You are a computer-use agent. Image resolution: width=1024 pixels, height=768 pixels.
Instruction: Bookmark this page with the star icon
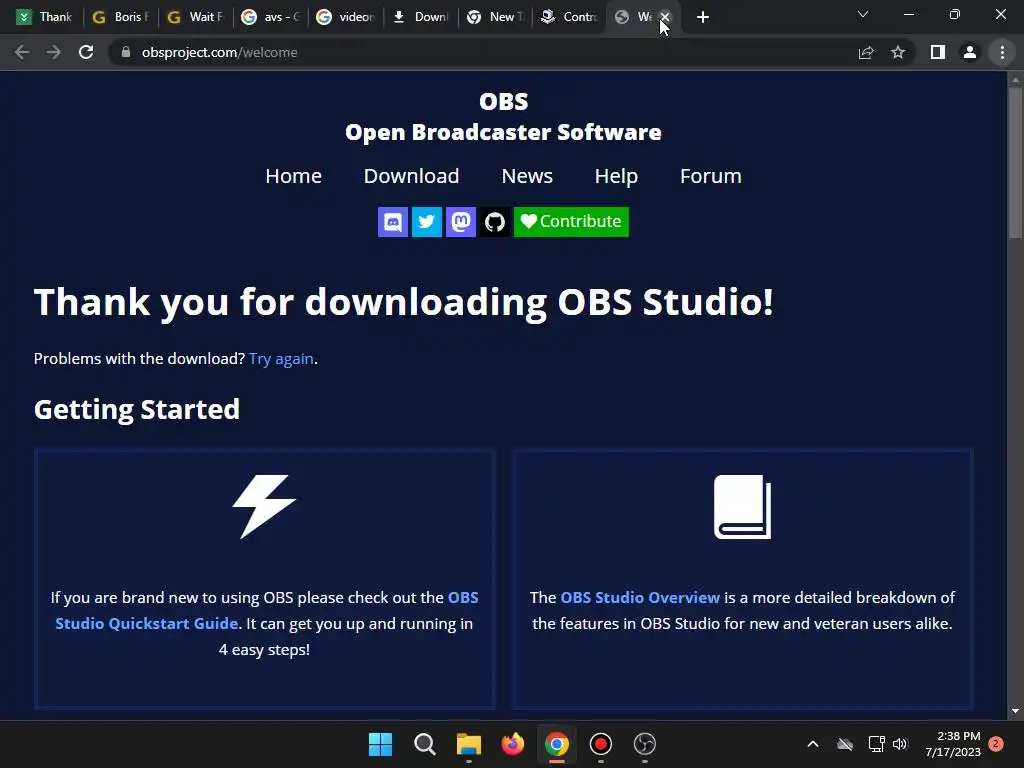(898, 52)
